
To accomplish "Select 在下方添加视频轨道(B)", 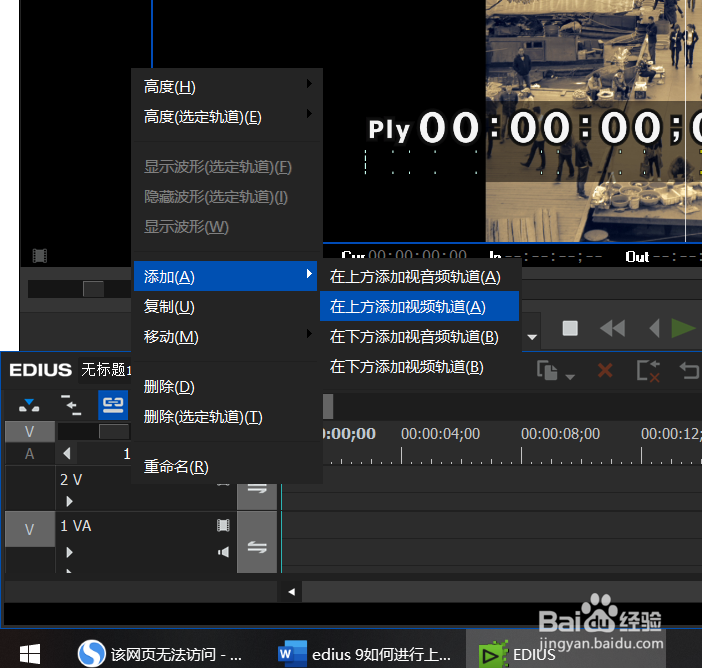I will [419, 367].
